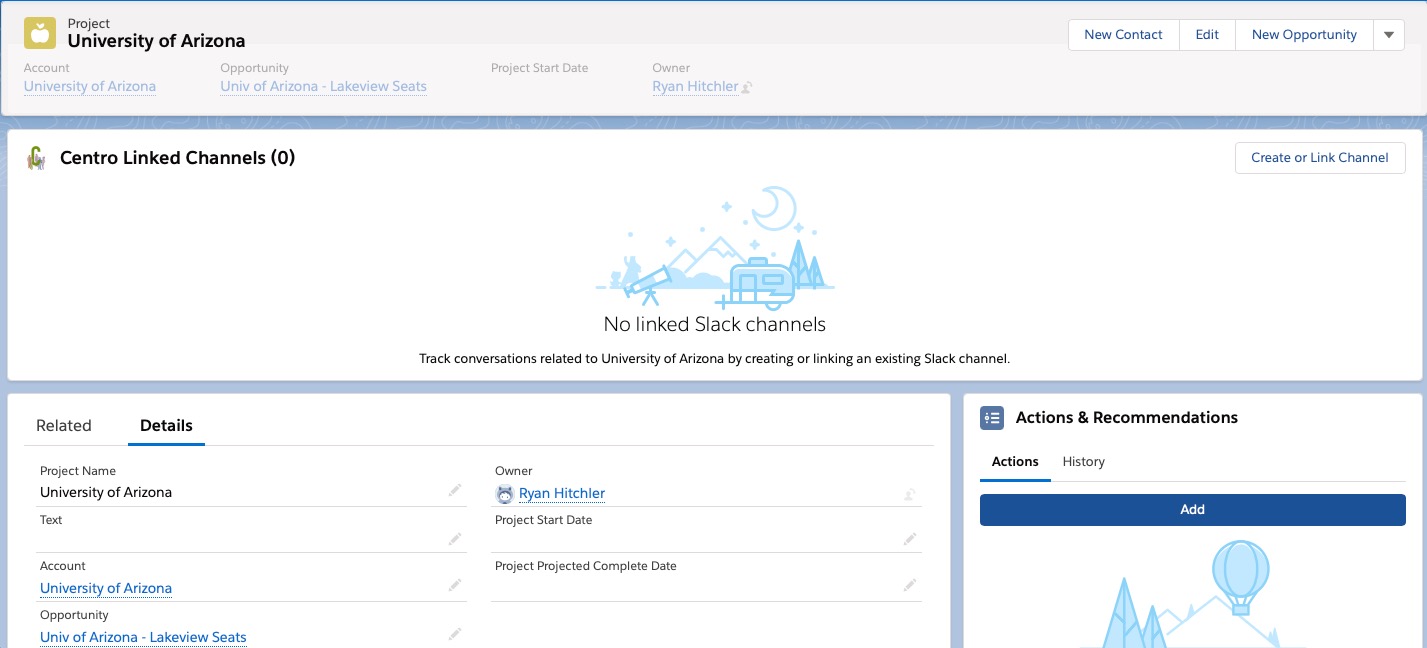Open the History tab
This screenshot has height=648, width=1427.
tap(1083, 461)
